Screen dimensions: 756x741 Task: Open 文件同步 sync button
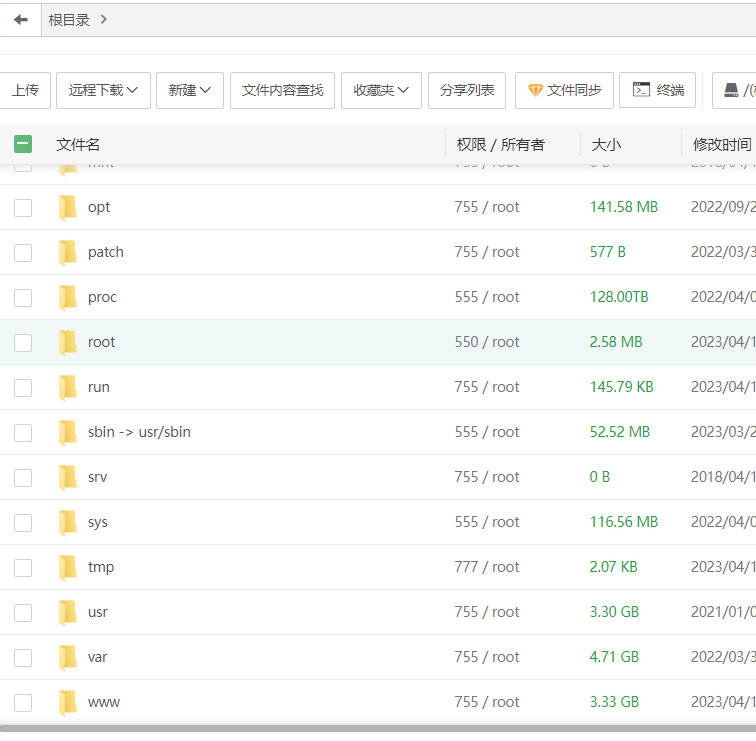(x=564, y=90)
